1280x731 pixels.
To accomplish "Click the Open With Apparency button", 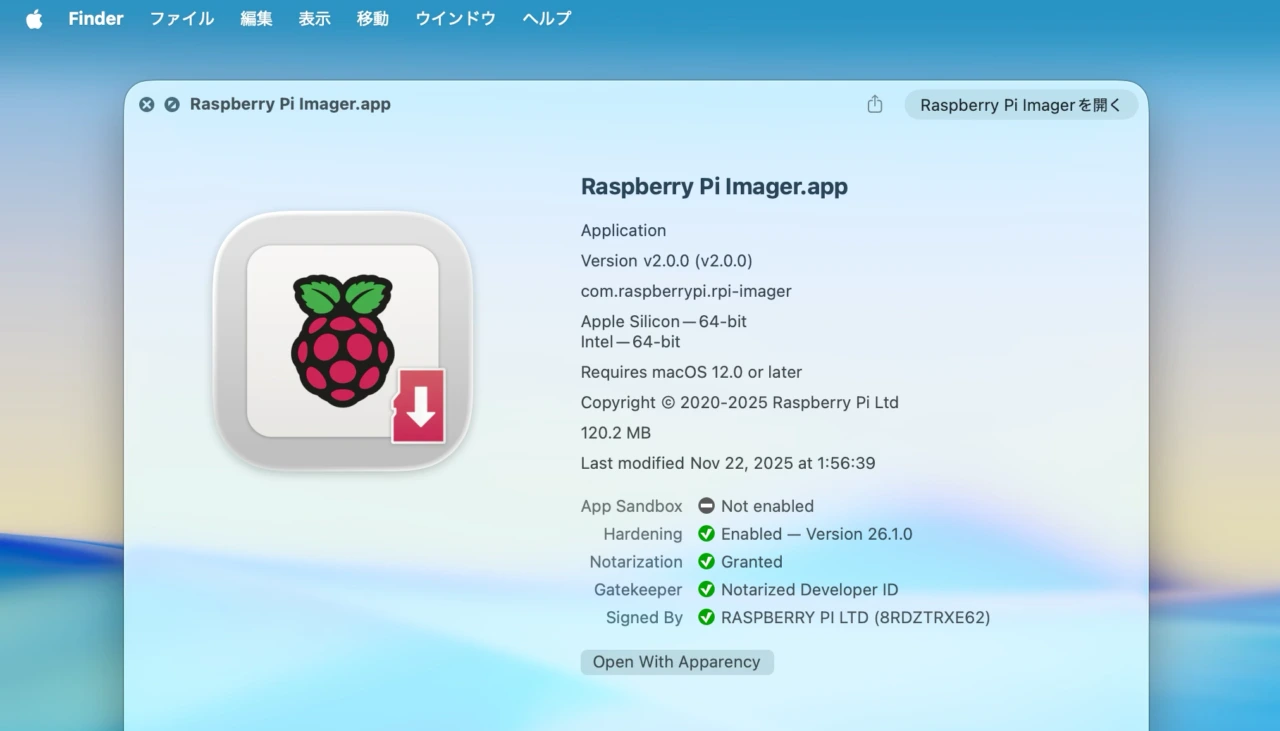I will [x=677, y=661].
